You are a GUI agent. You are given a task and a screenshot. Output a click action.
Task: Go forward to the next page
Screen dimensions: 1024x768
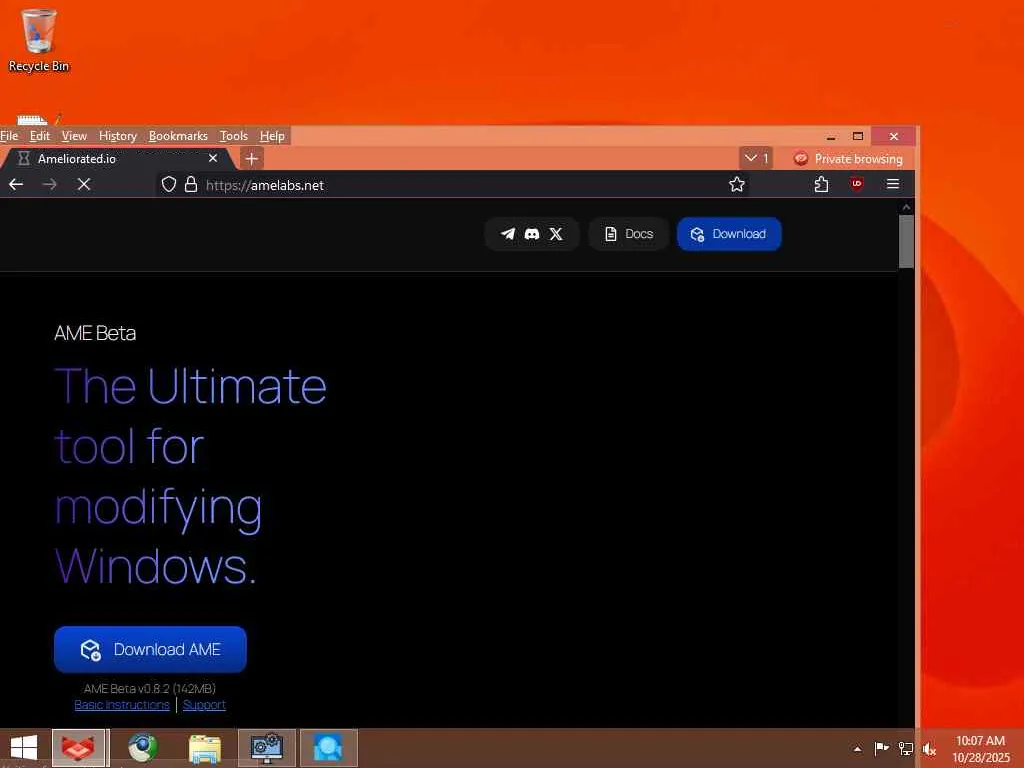[x=50, y=185]
